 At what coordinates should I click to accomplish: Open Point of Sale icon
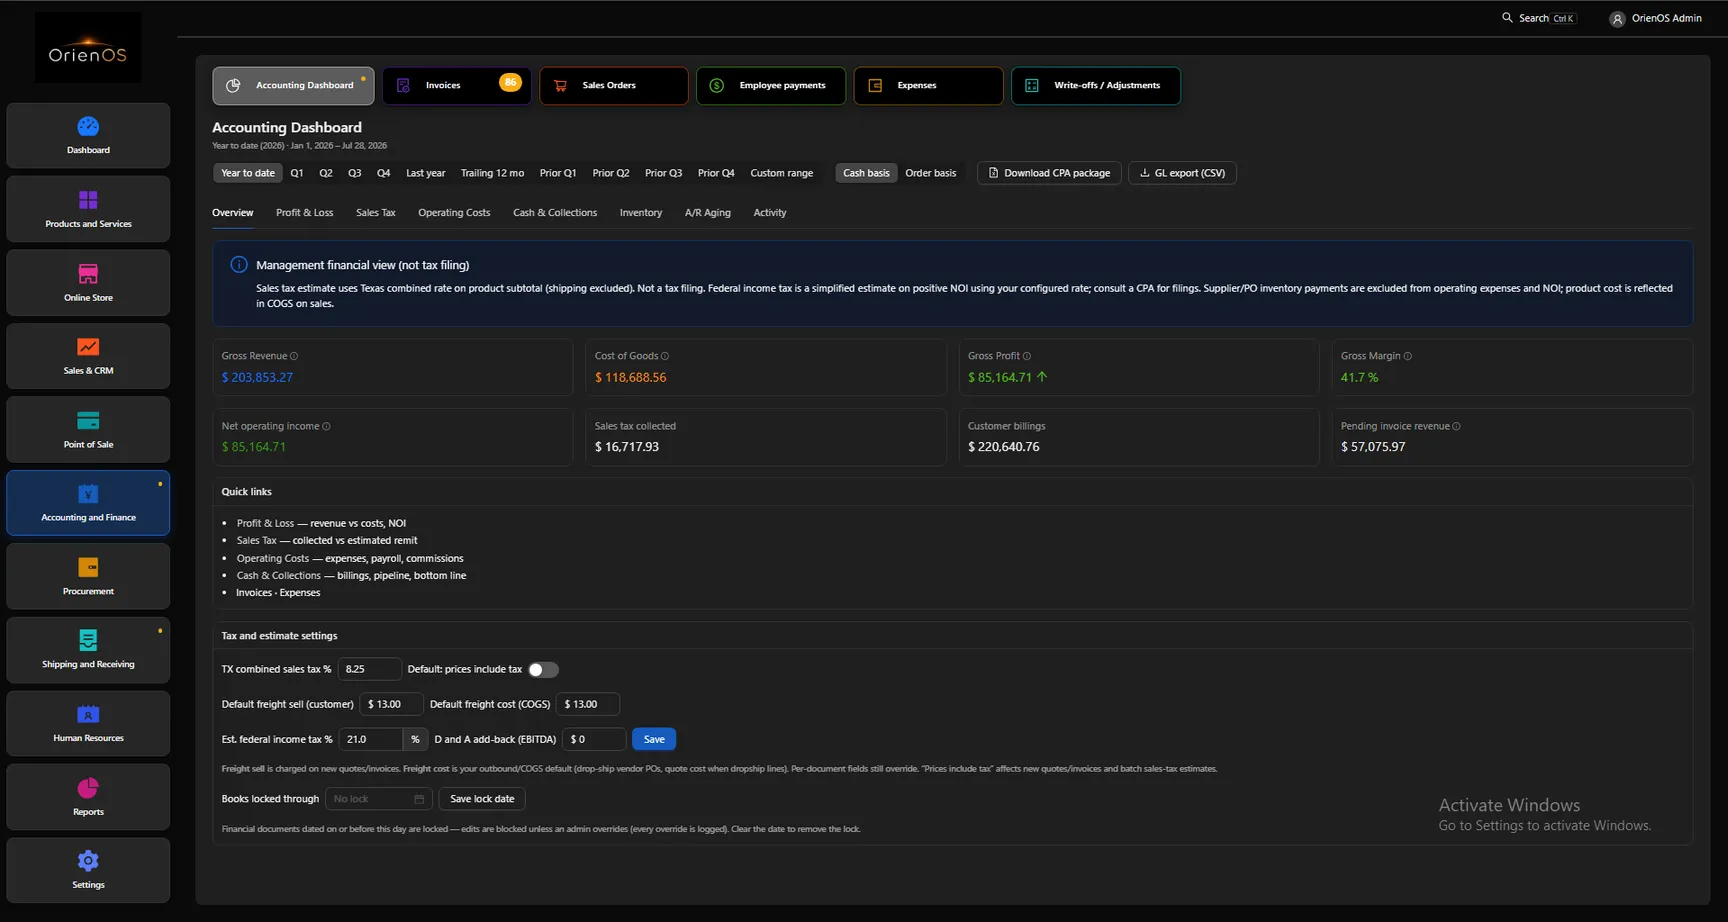tap(88, 421)
